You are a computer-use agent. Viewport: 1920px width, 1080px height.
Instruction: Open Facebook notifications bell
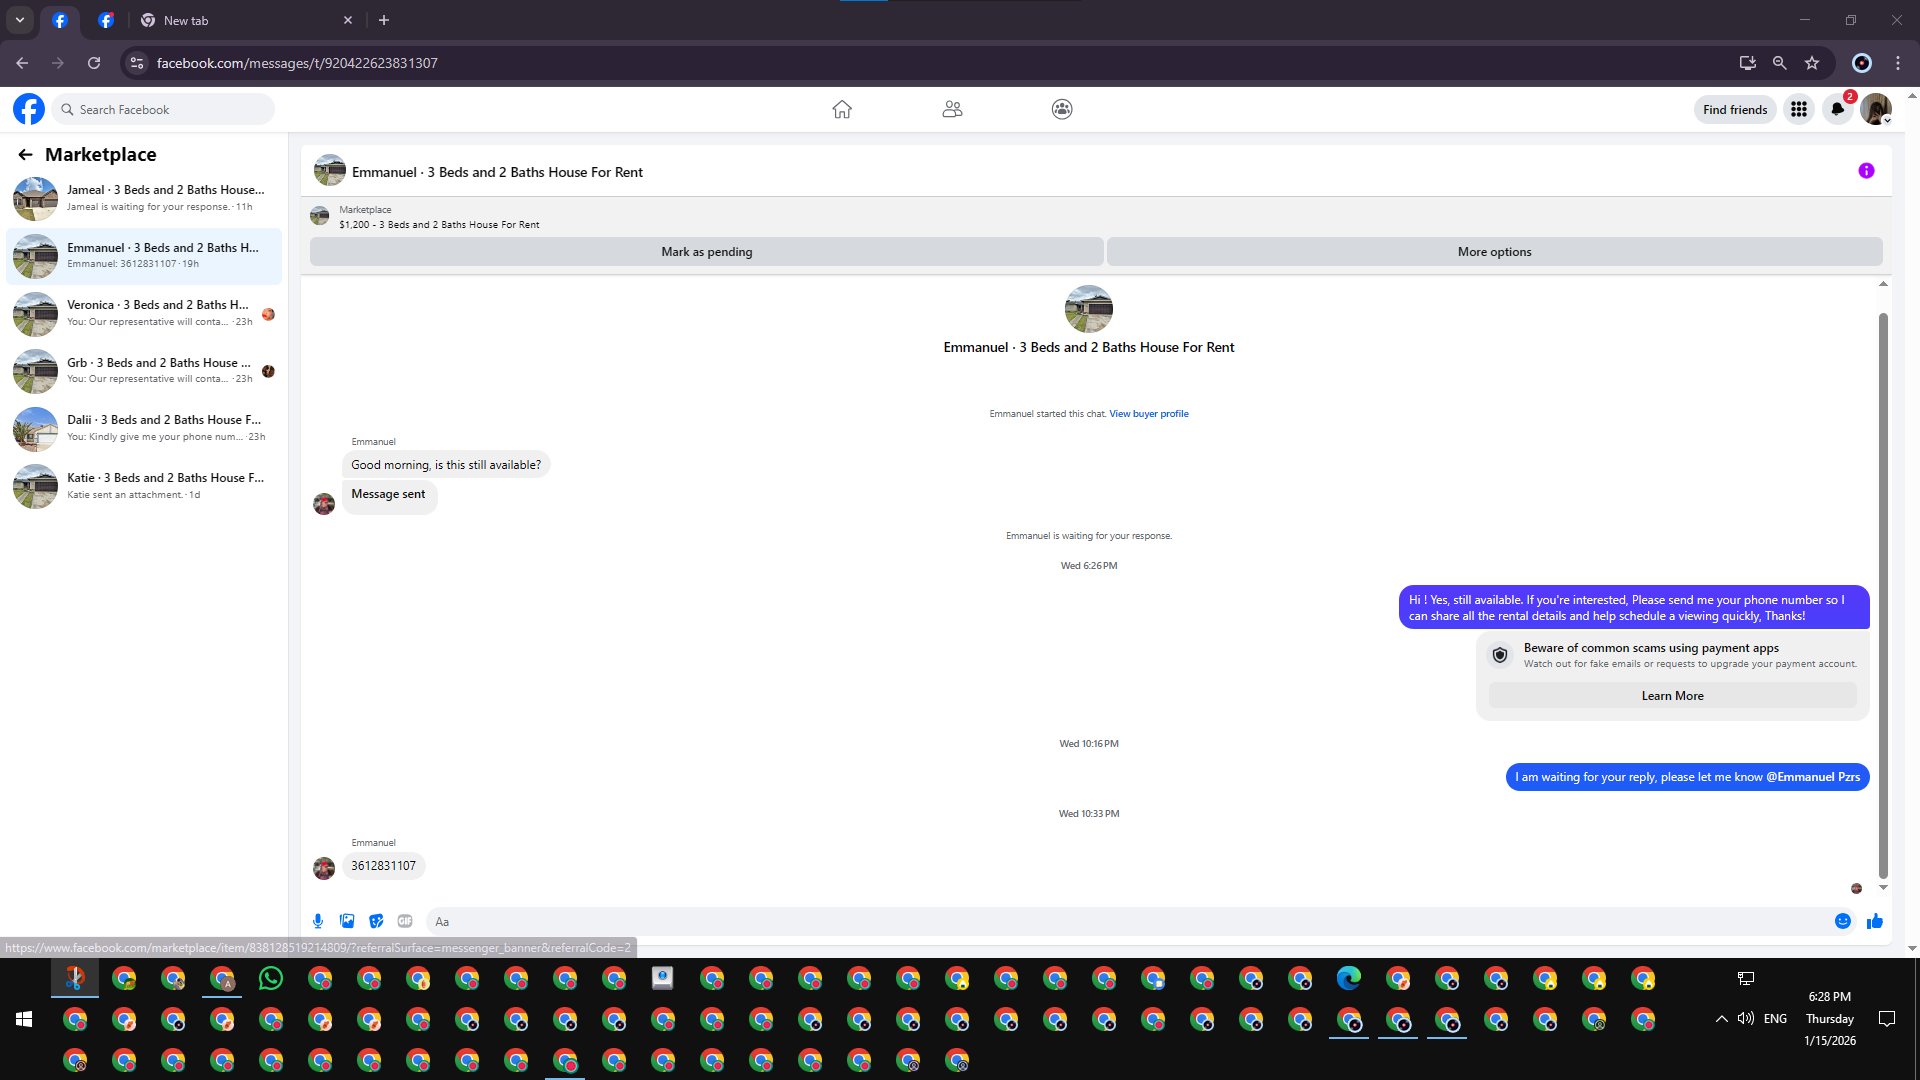(x=1837, y=109)
